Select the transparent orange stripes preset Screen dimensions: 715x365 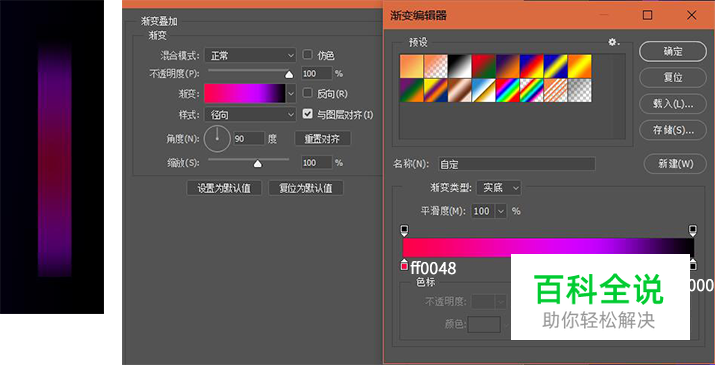click(x=555, y=90)
